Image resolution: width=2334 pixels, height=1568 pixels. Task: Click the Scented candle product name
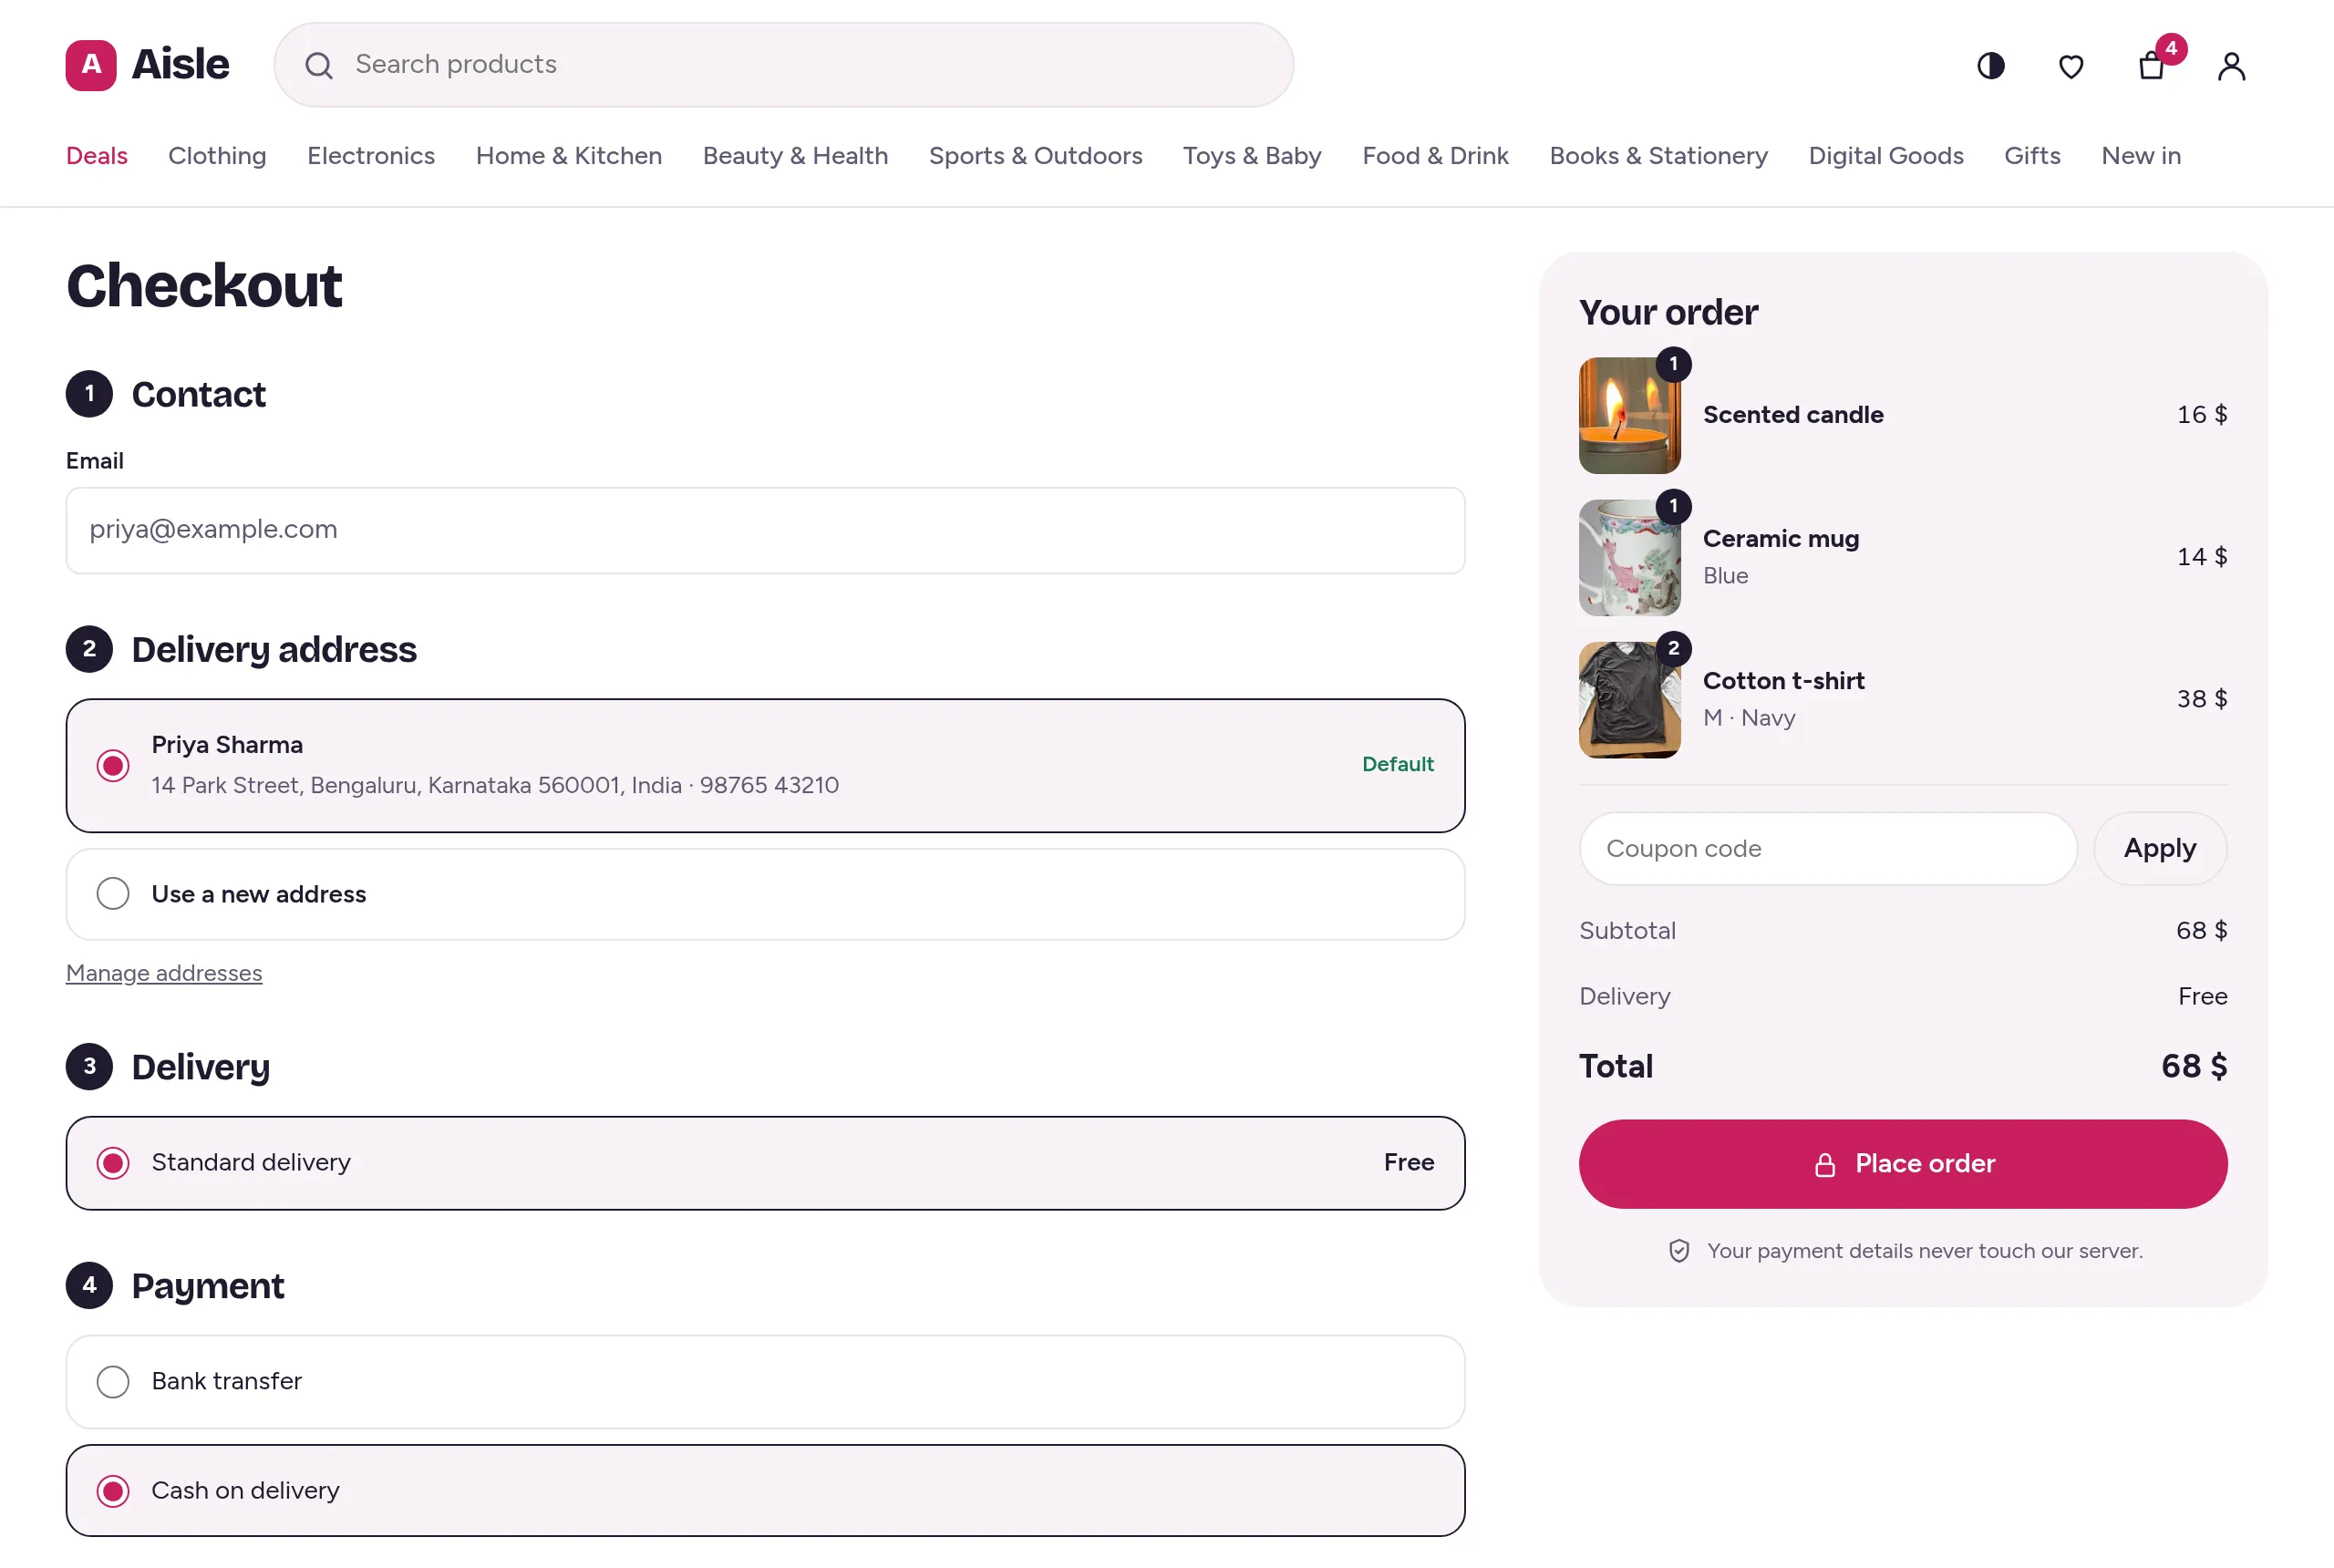click(x=1793, y=415)
